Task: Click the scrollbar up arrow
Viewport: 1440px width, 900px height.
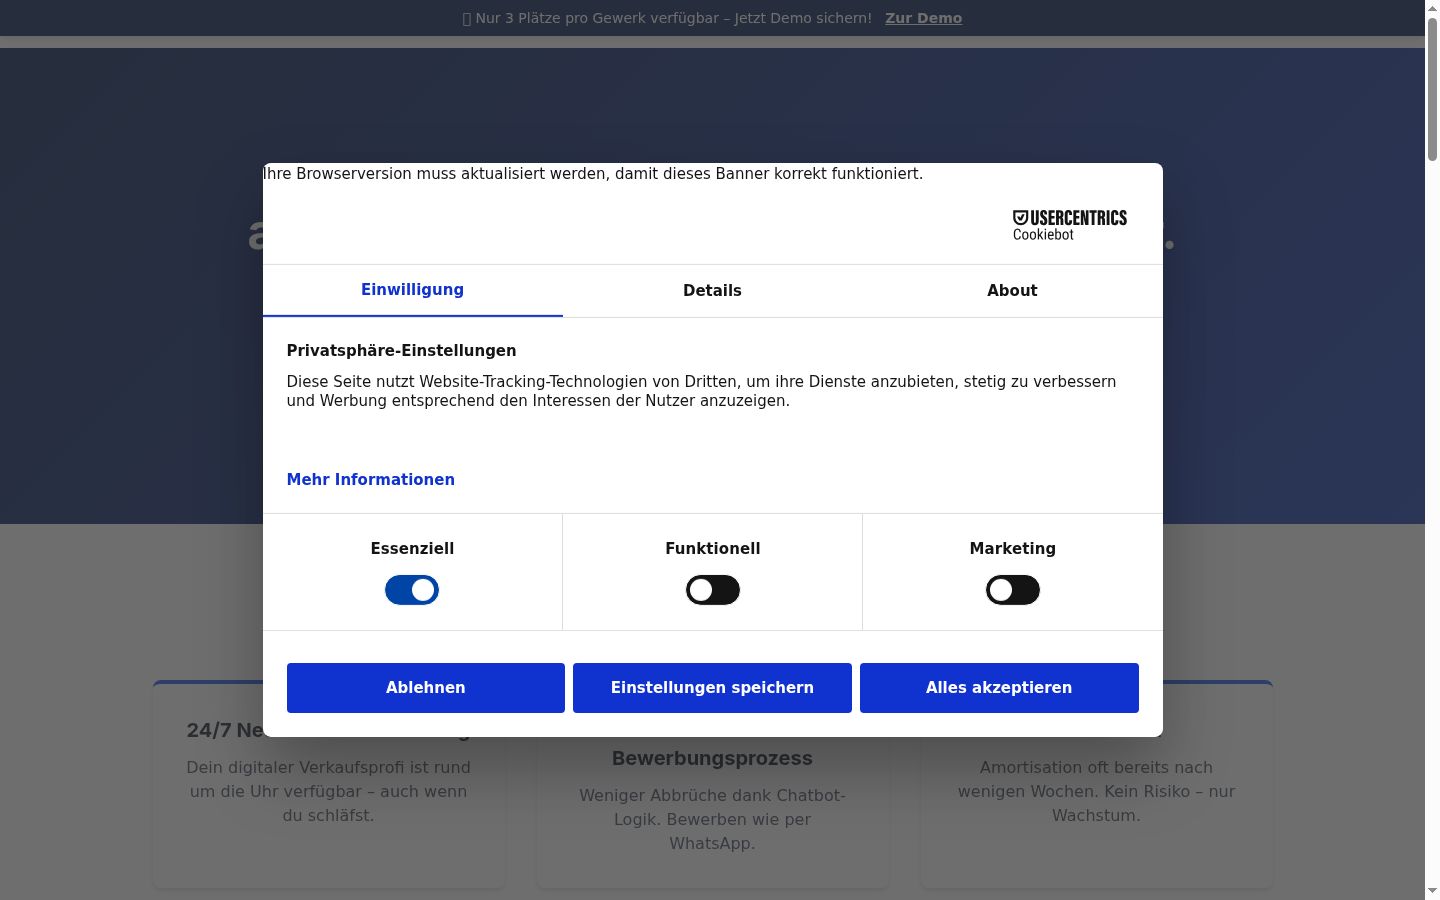Action: pos(1432,8)
